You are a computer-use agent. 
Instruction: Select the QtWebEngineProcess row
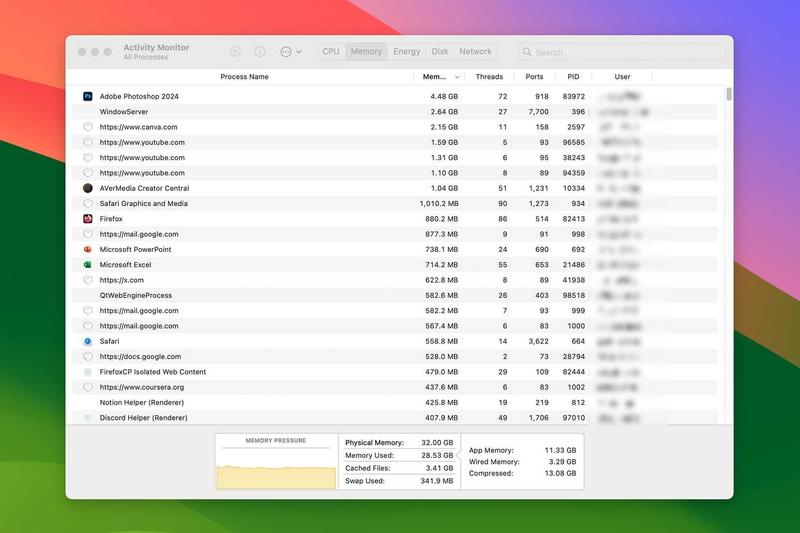[x=394, y=295]
